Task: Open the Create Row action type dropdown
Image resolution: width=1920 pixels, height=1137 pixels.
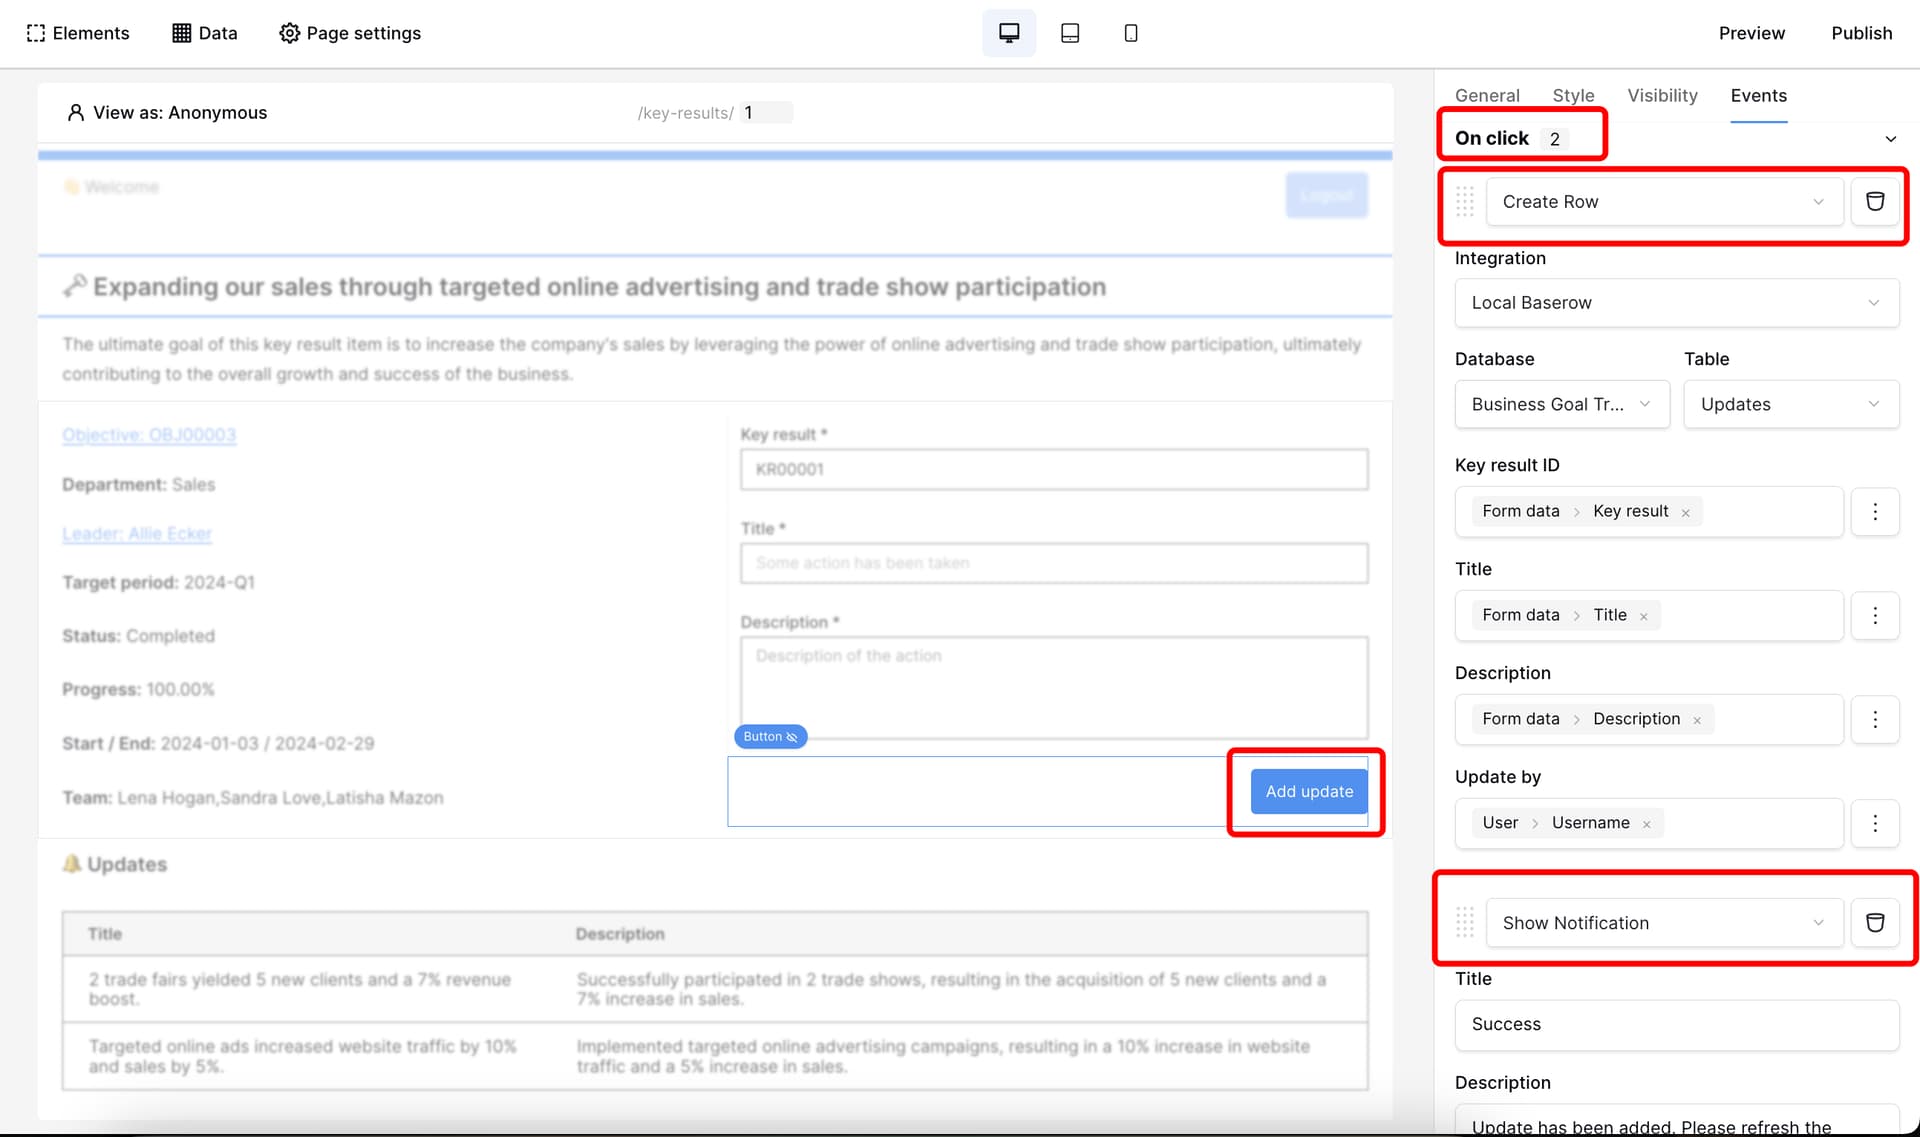Action: (1664, 201)
